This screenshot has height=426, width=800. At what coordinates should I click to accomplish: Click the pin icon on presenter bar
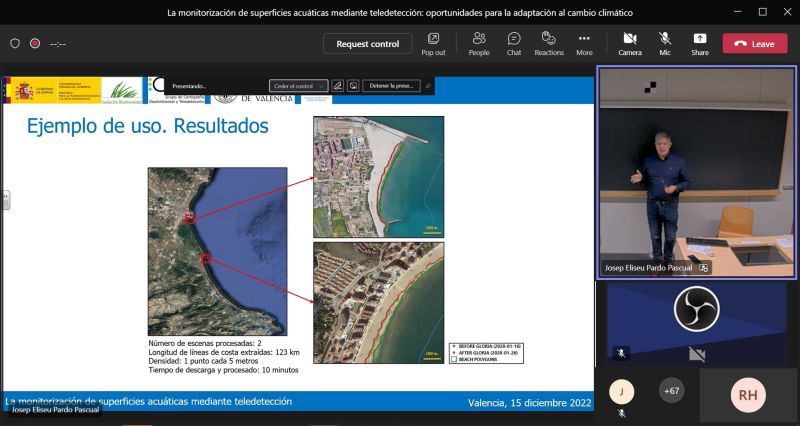tap(428, 86)
